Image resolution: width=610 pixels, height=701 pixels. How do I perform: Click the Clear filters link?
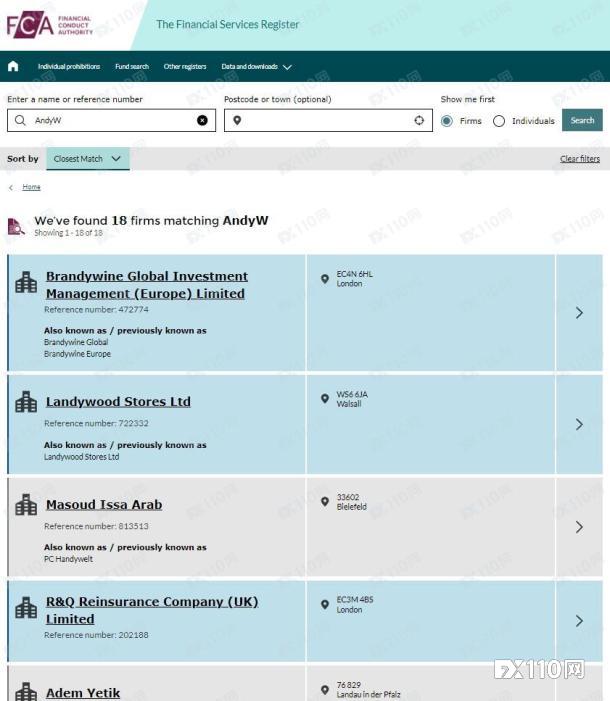[580, 159]
